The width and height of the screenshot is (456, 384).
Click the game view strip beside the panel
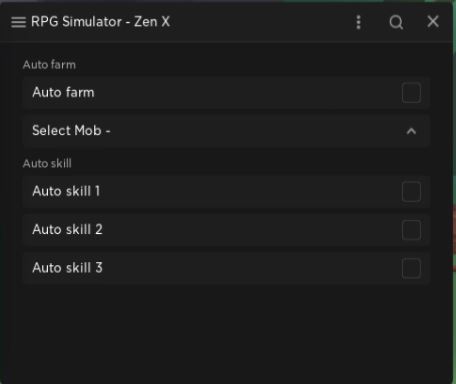point(454,233)
